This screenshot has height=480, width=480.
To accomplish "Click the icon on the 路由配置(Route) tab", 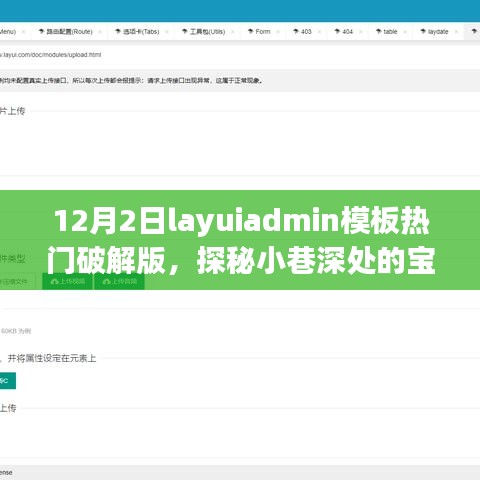I will (x=41, y=31).
